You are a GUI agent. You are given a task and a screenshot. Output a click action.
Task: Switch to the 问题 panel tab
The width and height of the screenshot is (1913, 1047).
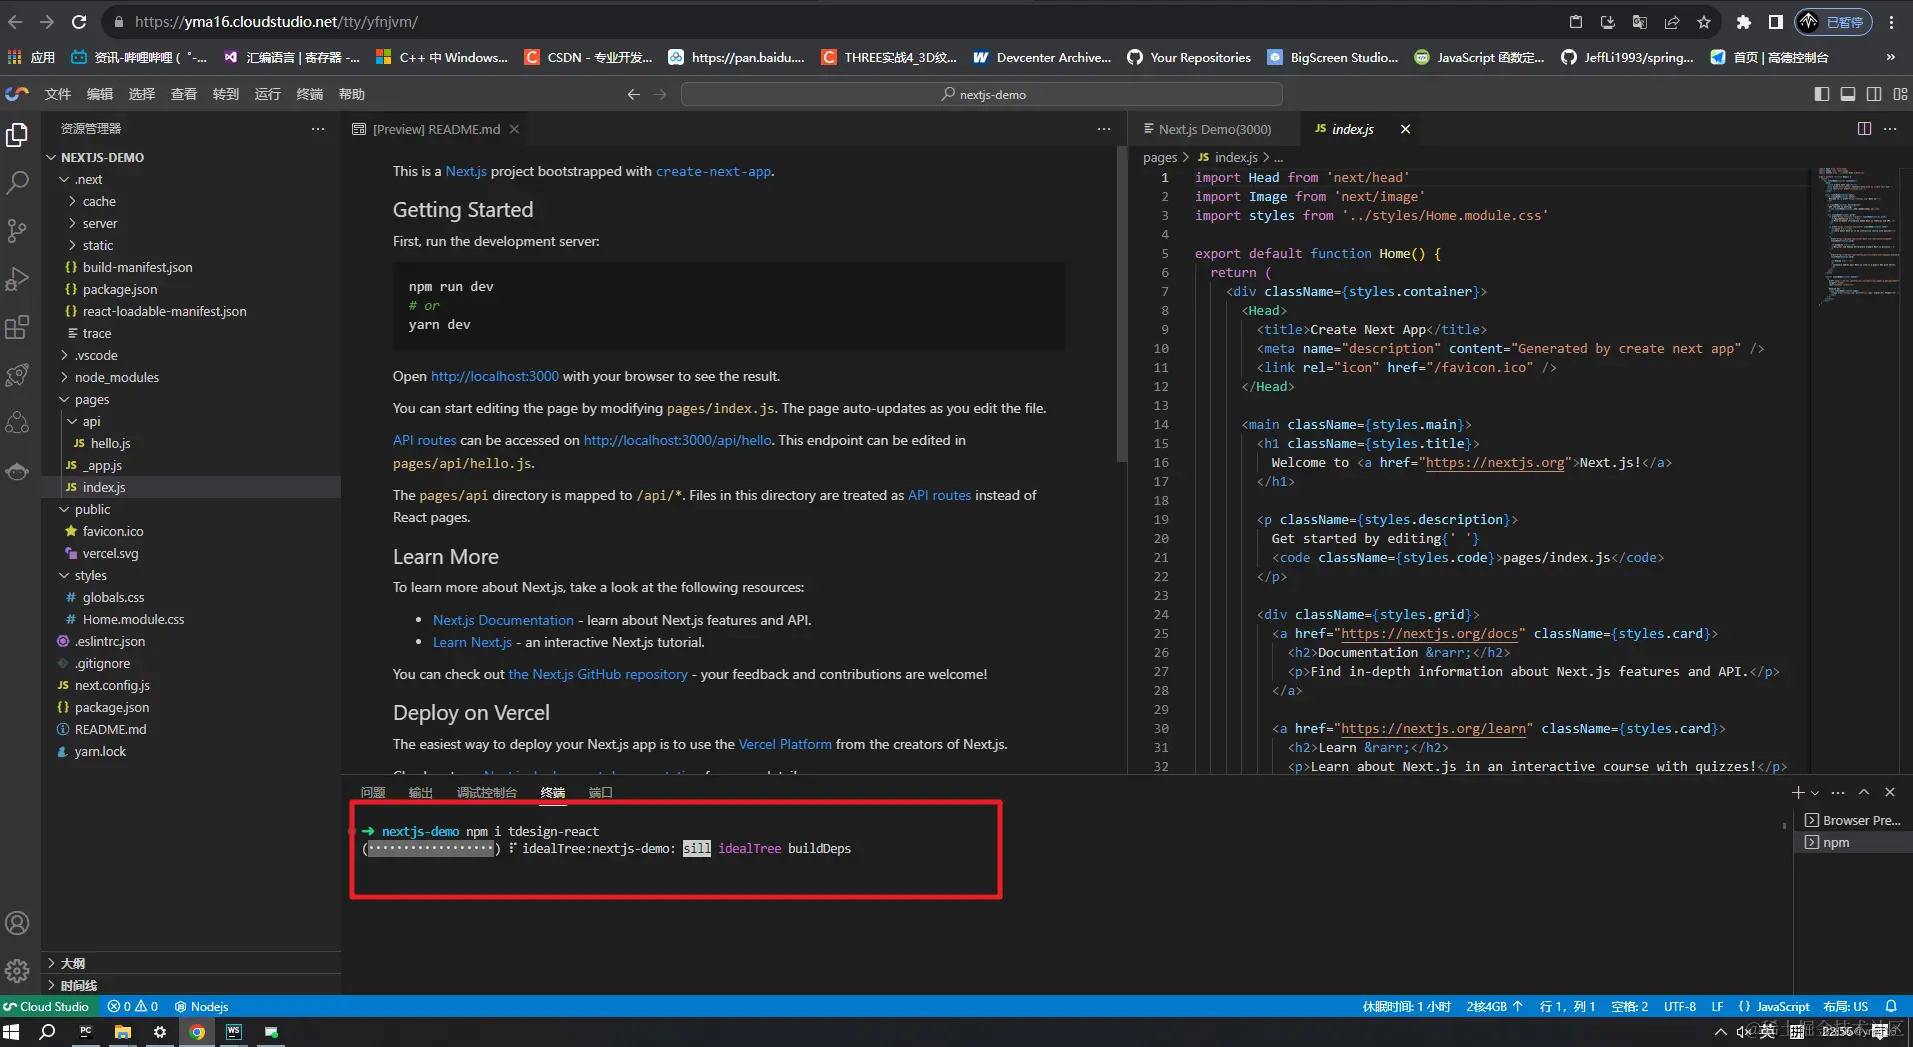(x=373, y=792)
